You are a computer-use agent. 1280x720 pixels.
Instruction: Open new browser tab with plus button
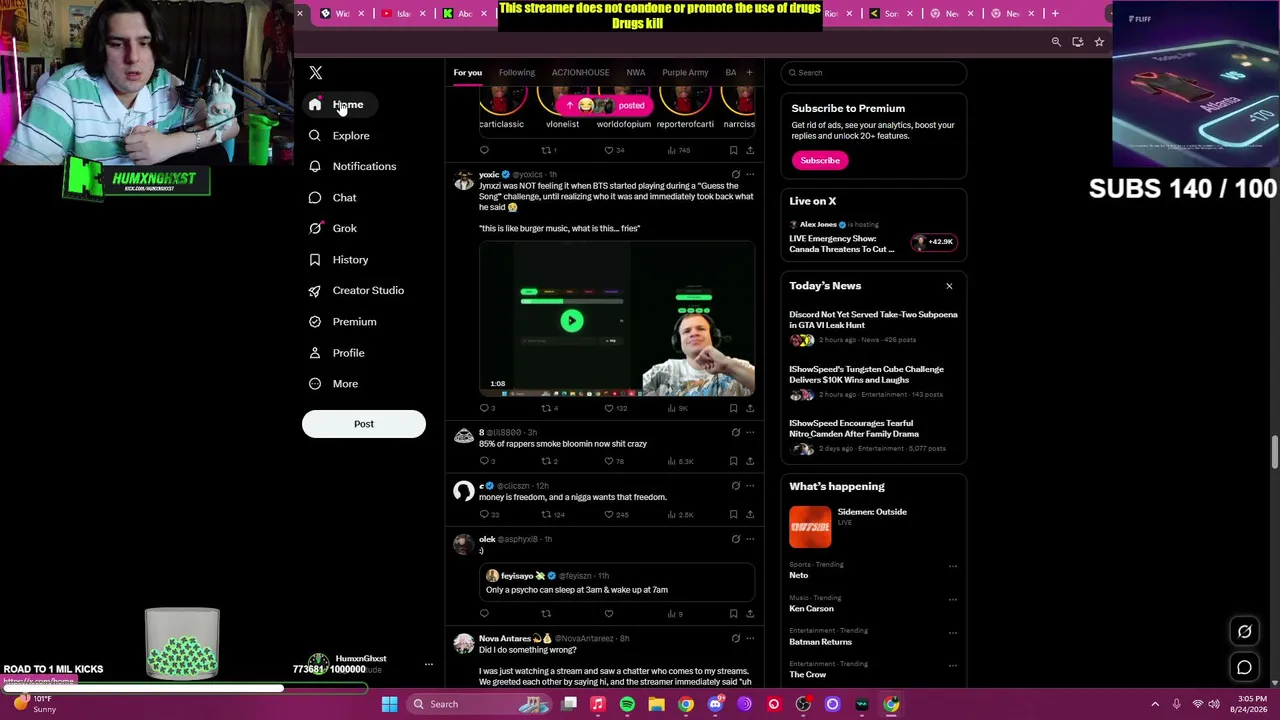[x=1055, y=13]
